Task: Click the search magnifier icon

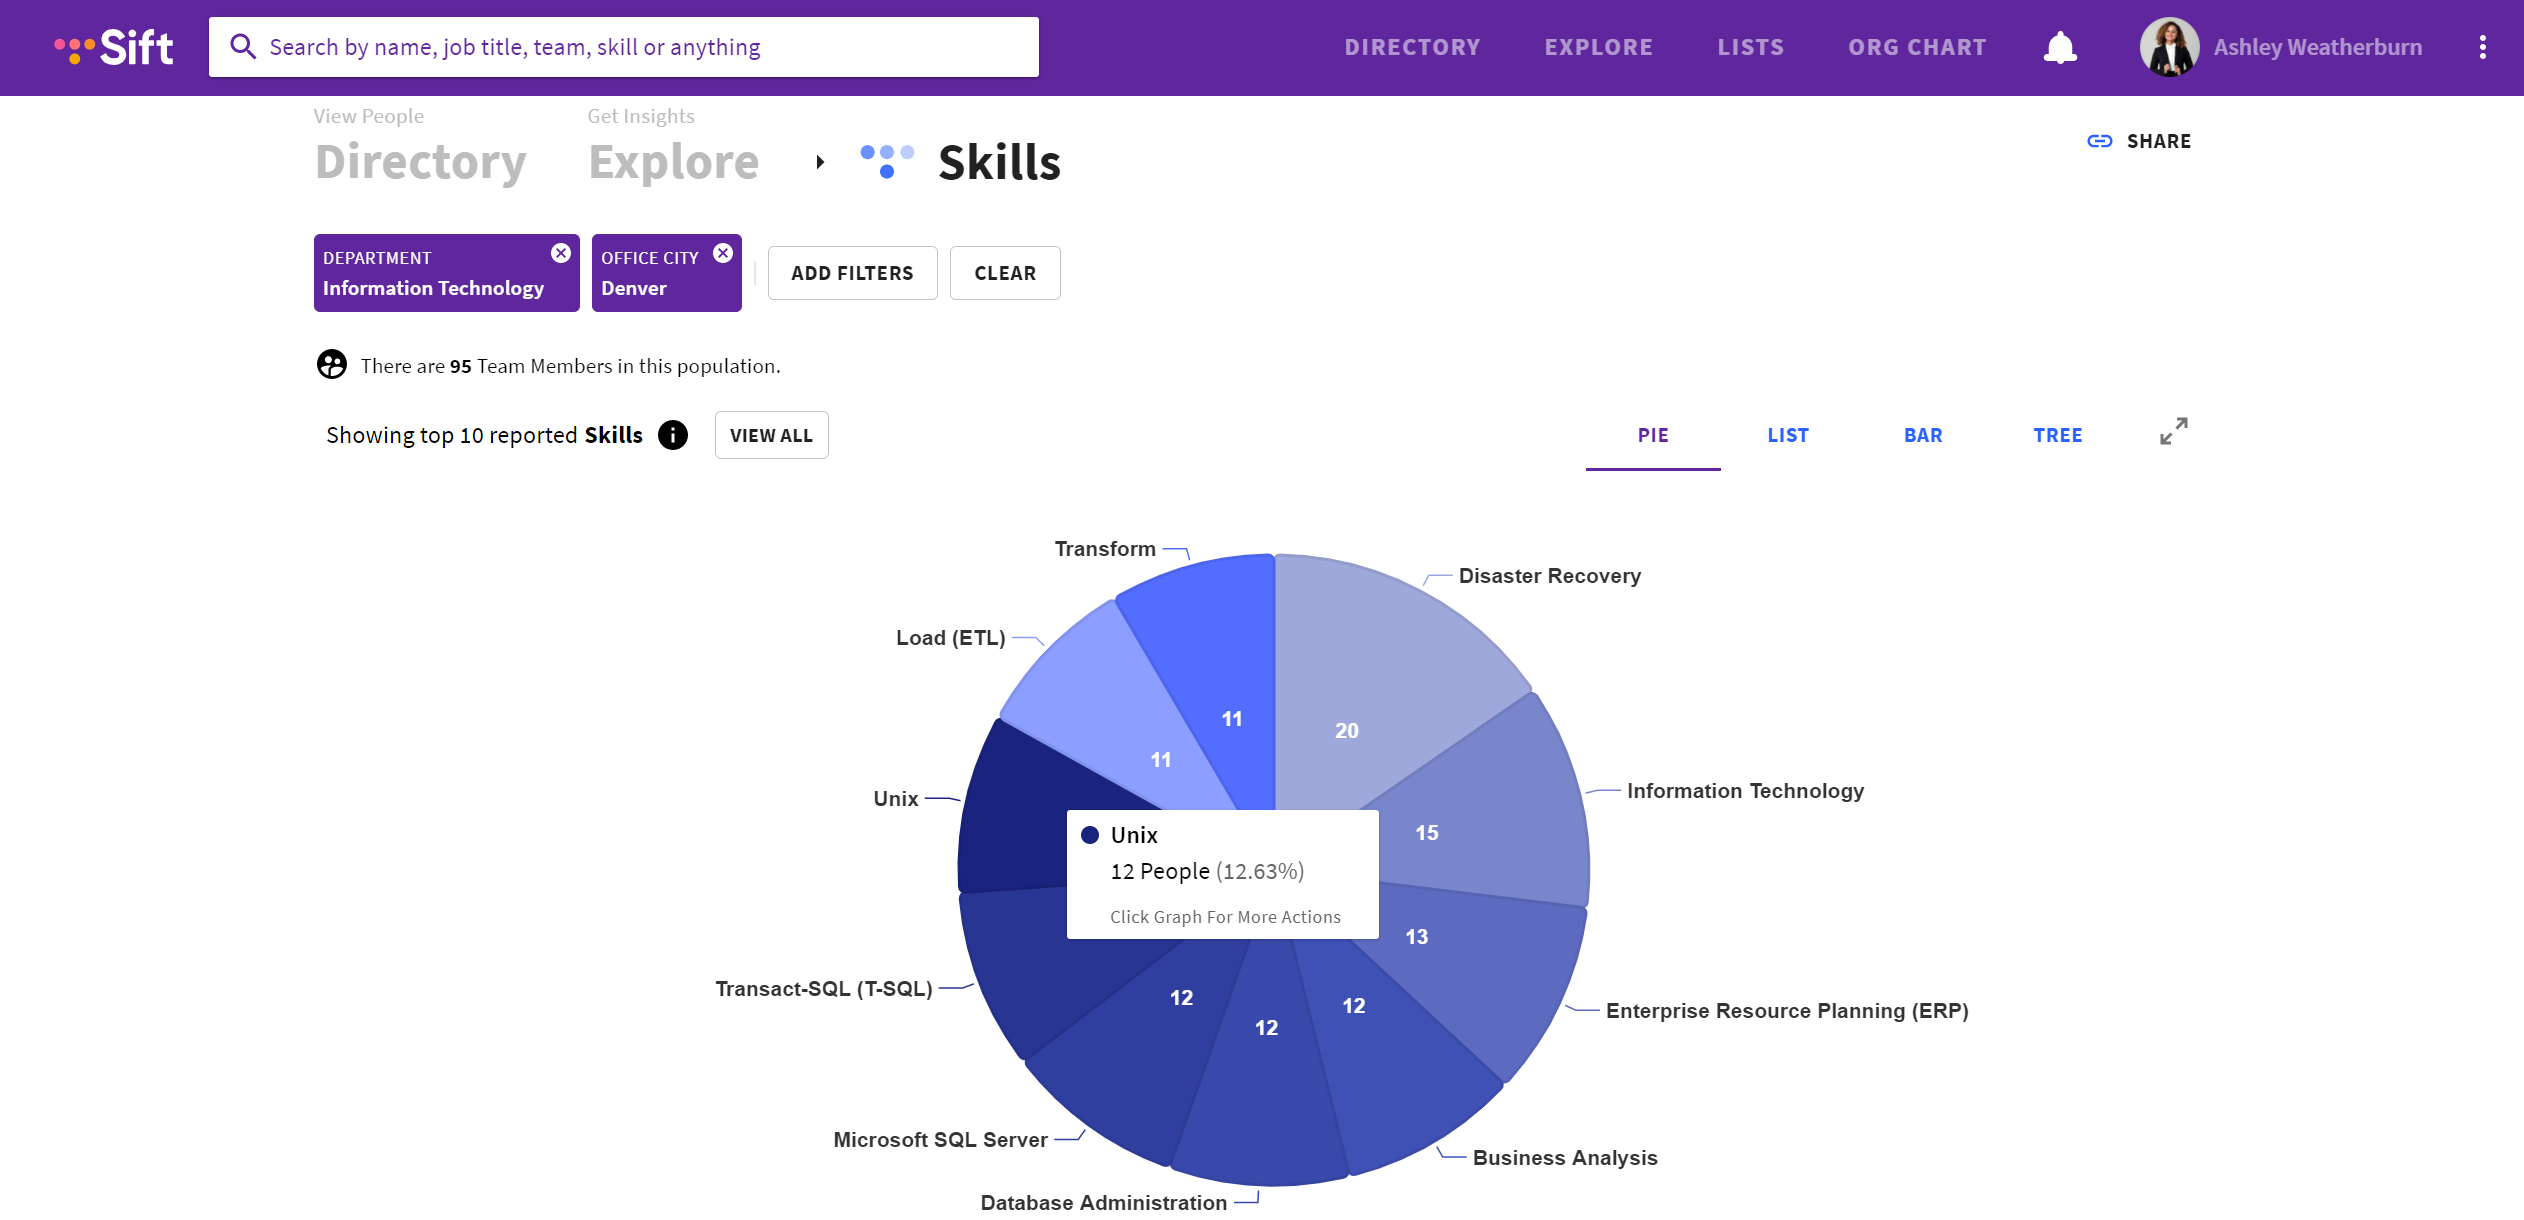Action: pyautogui.click(x=243, y=46)
